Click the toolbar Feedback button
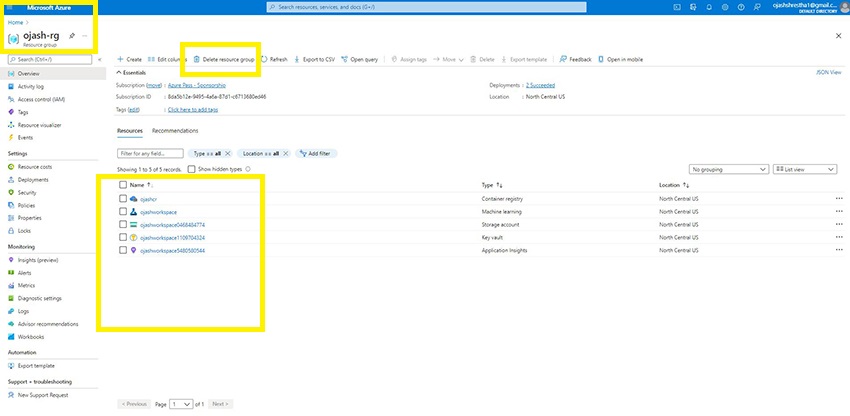The height and width of the screenshot is (416, 850). point(575,59)
